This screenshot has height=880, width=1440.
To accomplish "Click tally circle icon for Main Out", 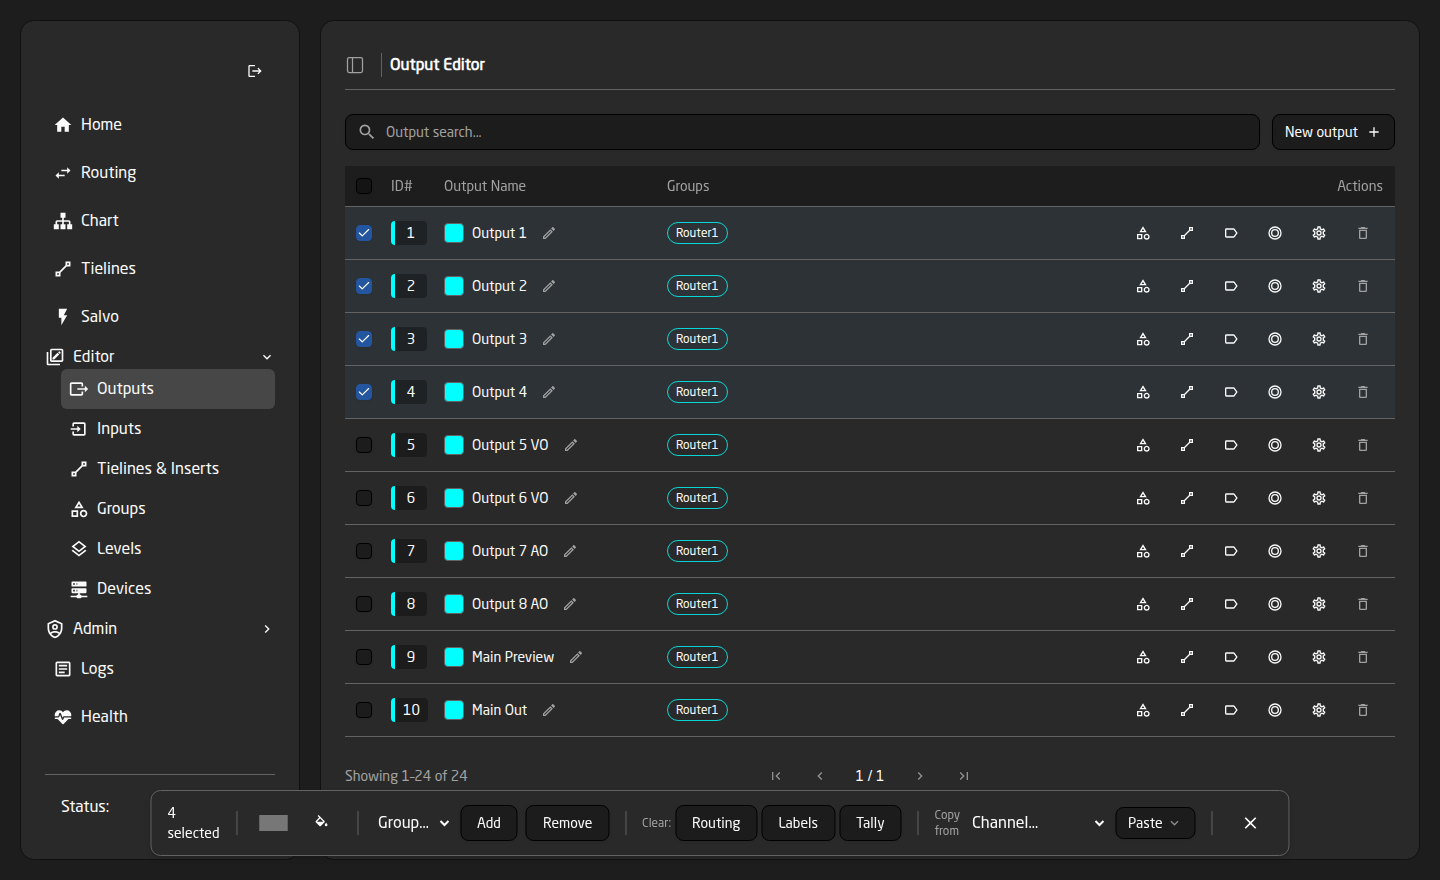I will point(1275,710).
